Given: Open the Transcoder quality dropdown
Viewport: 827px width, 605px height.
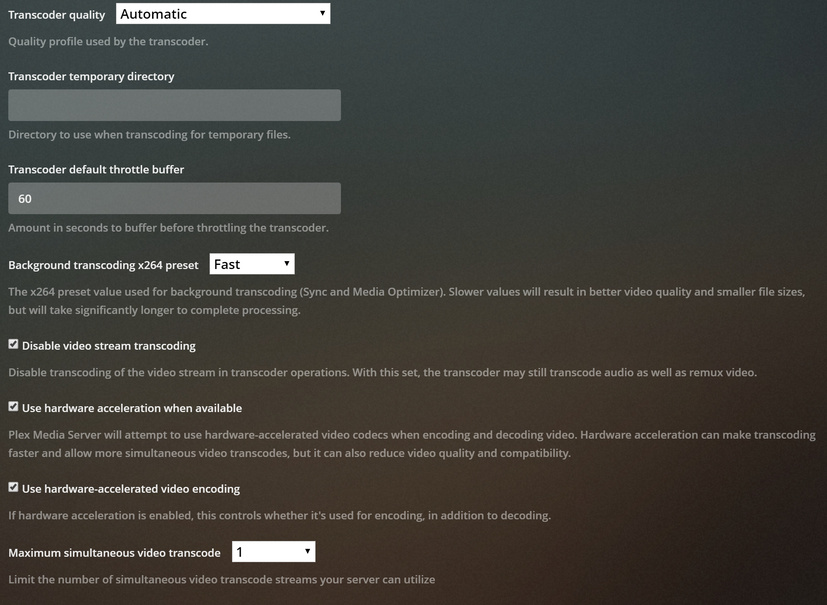Looking at the screenshot, I should tap(223, 14).
